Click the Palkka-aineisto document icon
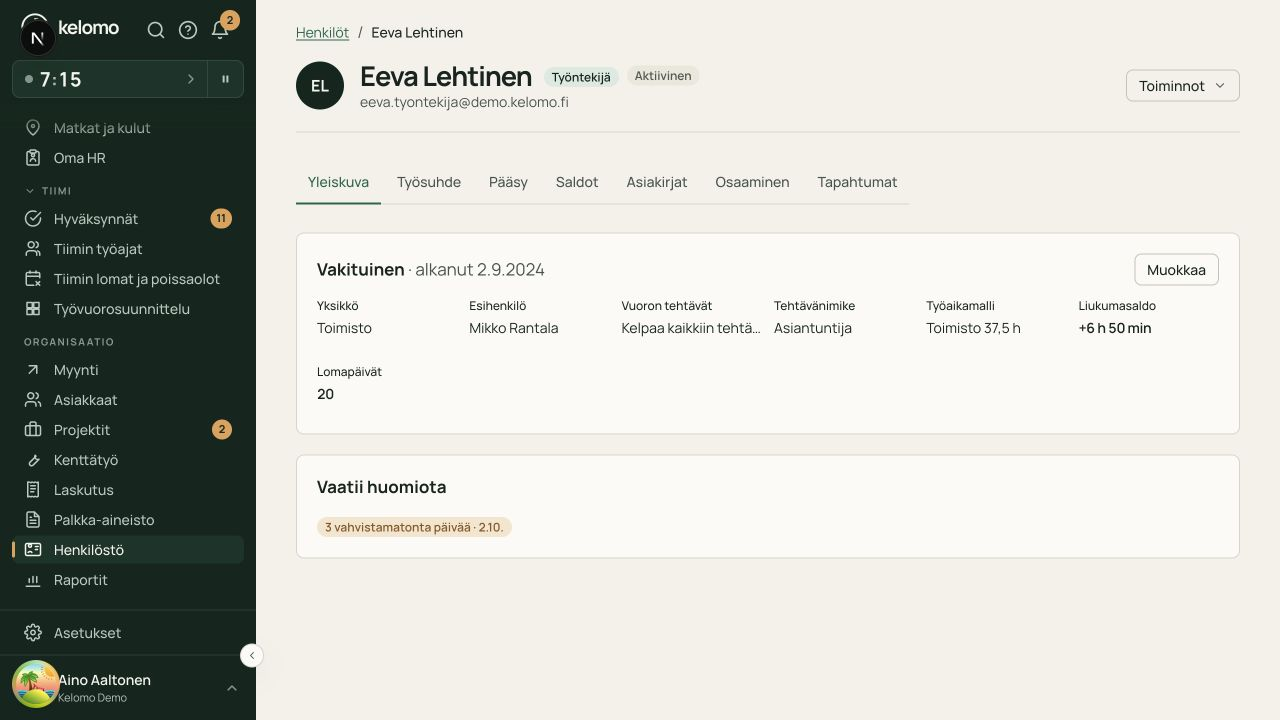 [33, 520]
